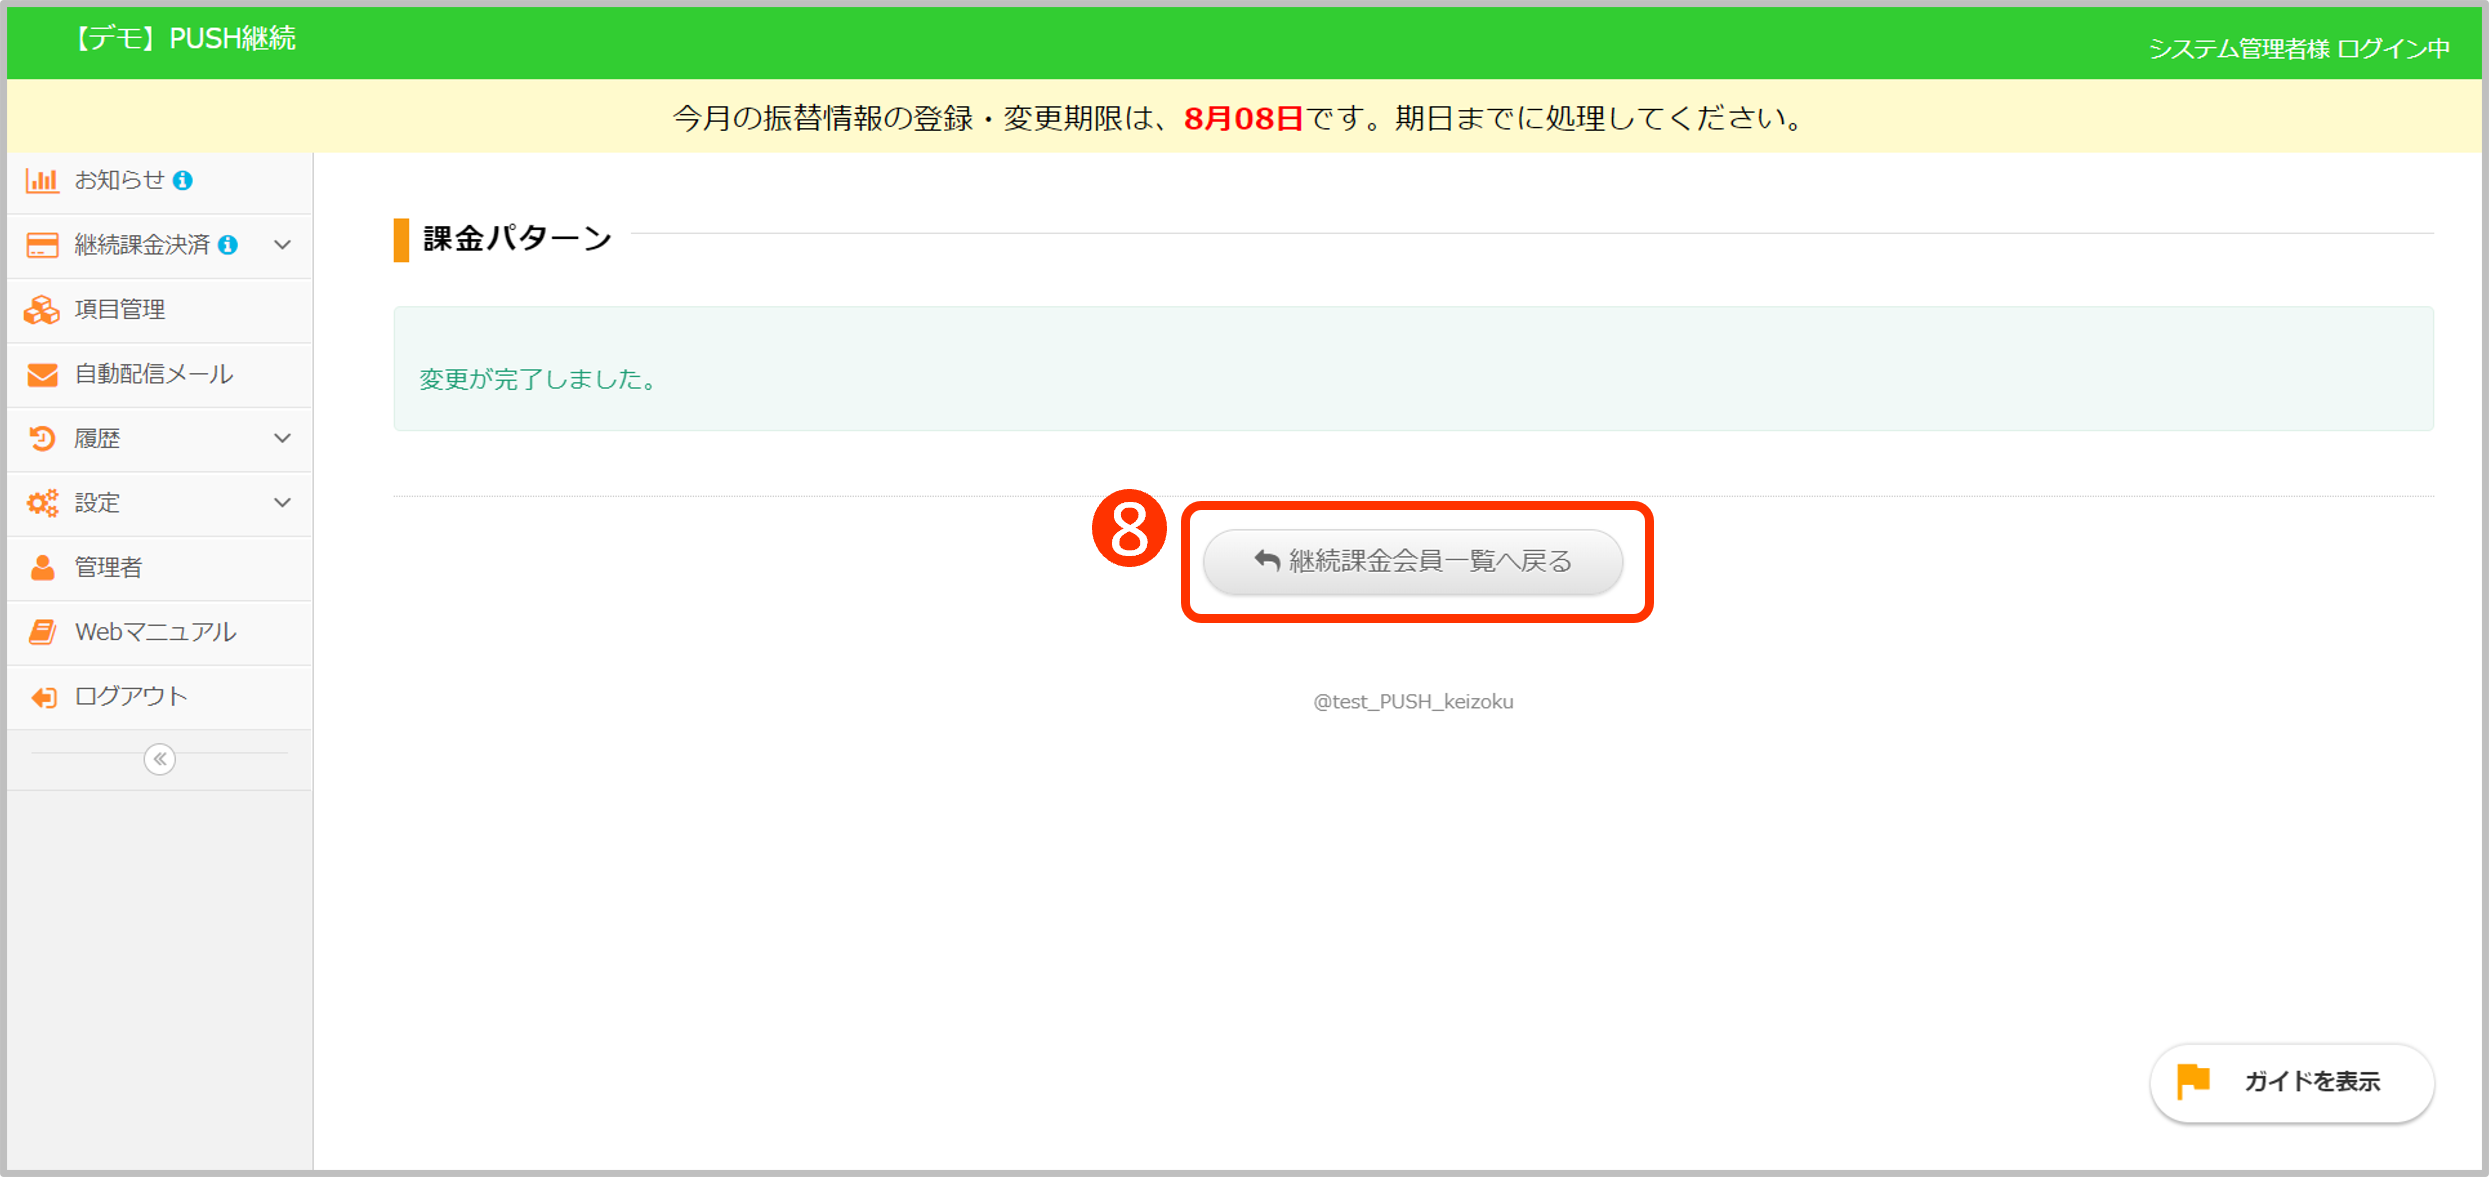Click the info badge next to お知らせ
Screen dimensions: 2489x1177
(183, 181)
